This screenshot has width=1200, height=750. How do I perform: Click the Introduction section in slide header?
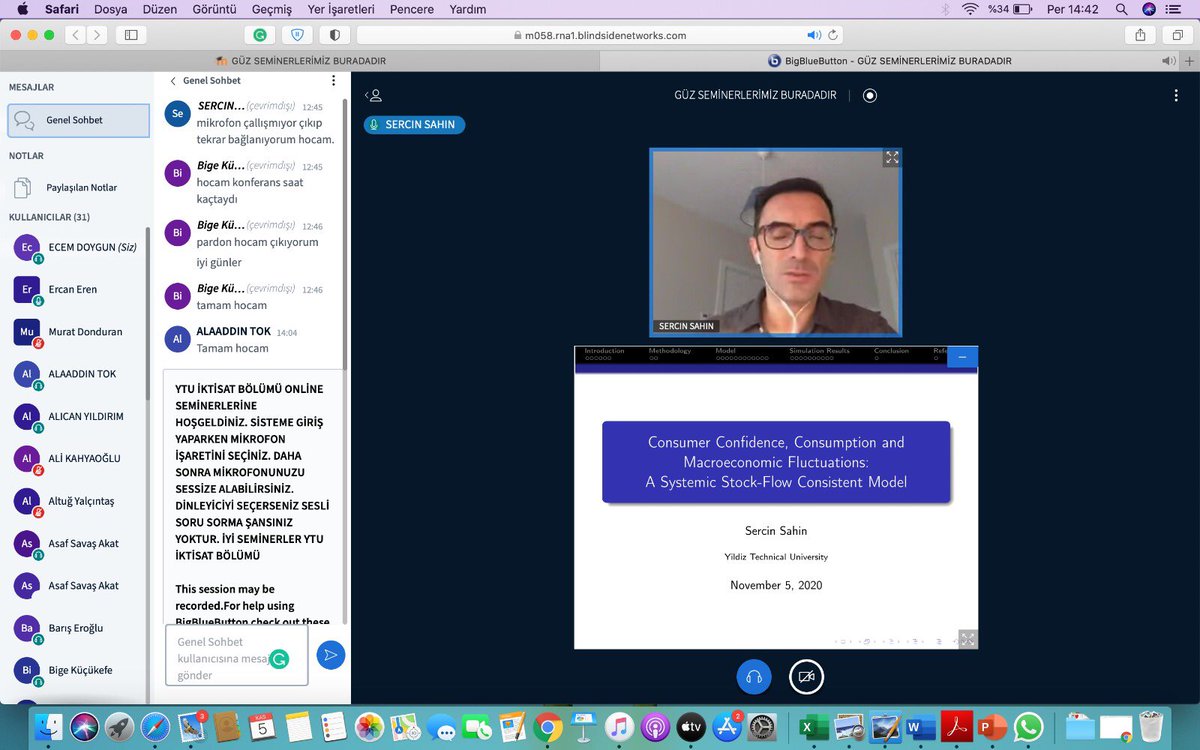point(604,351)
